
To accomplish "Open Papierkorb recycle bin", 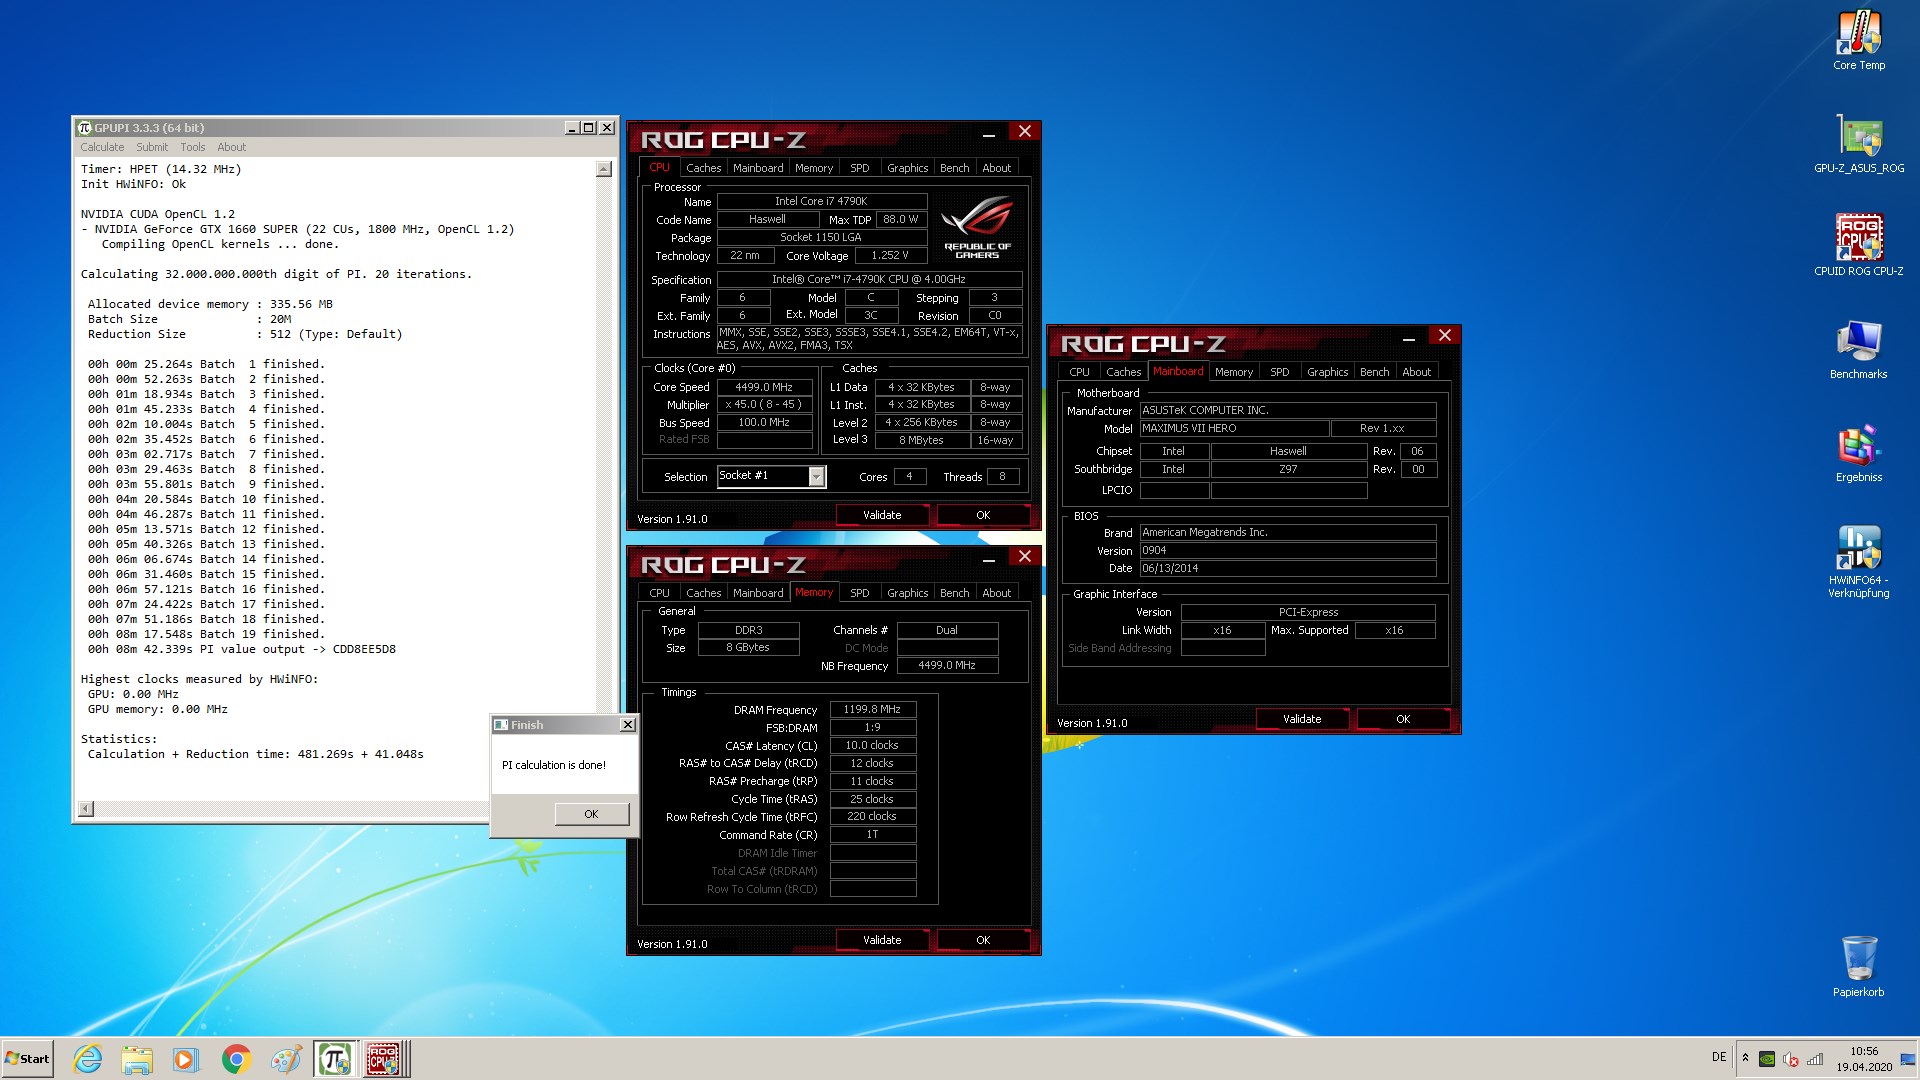I will pos(1859,966).
